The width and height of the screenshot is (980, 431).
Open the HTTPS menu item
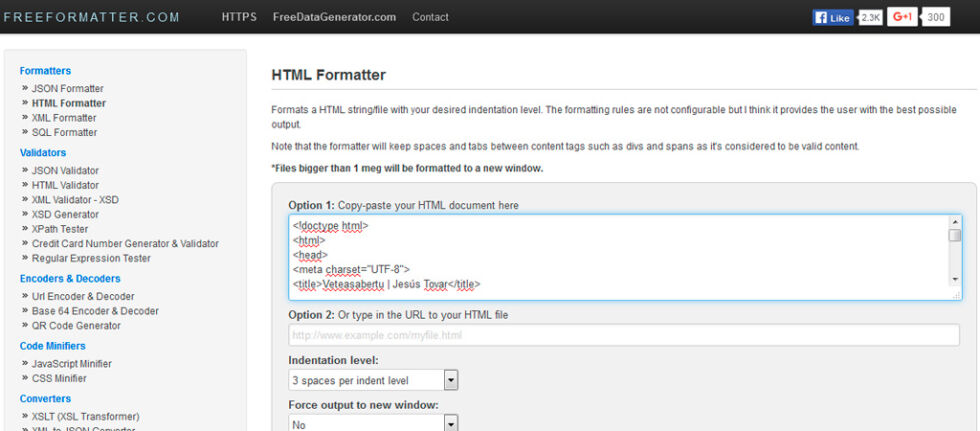[239, 17]
